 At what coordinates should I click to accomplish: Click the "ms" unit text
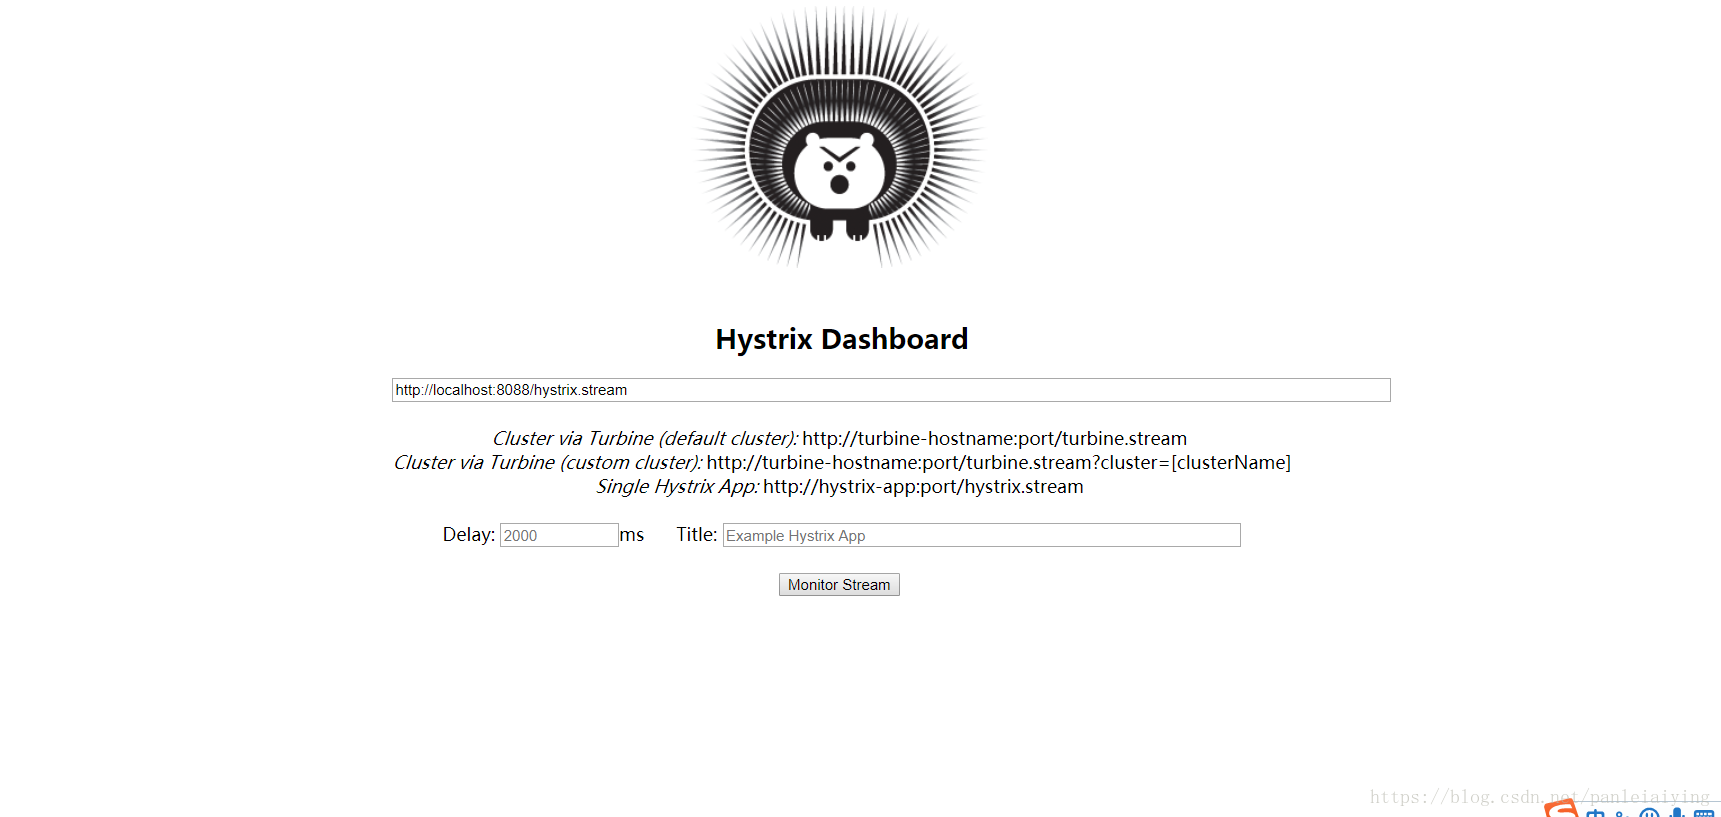[x=632, y=535]
